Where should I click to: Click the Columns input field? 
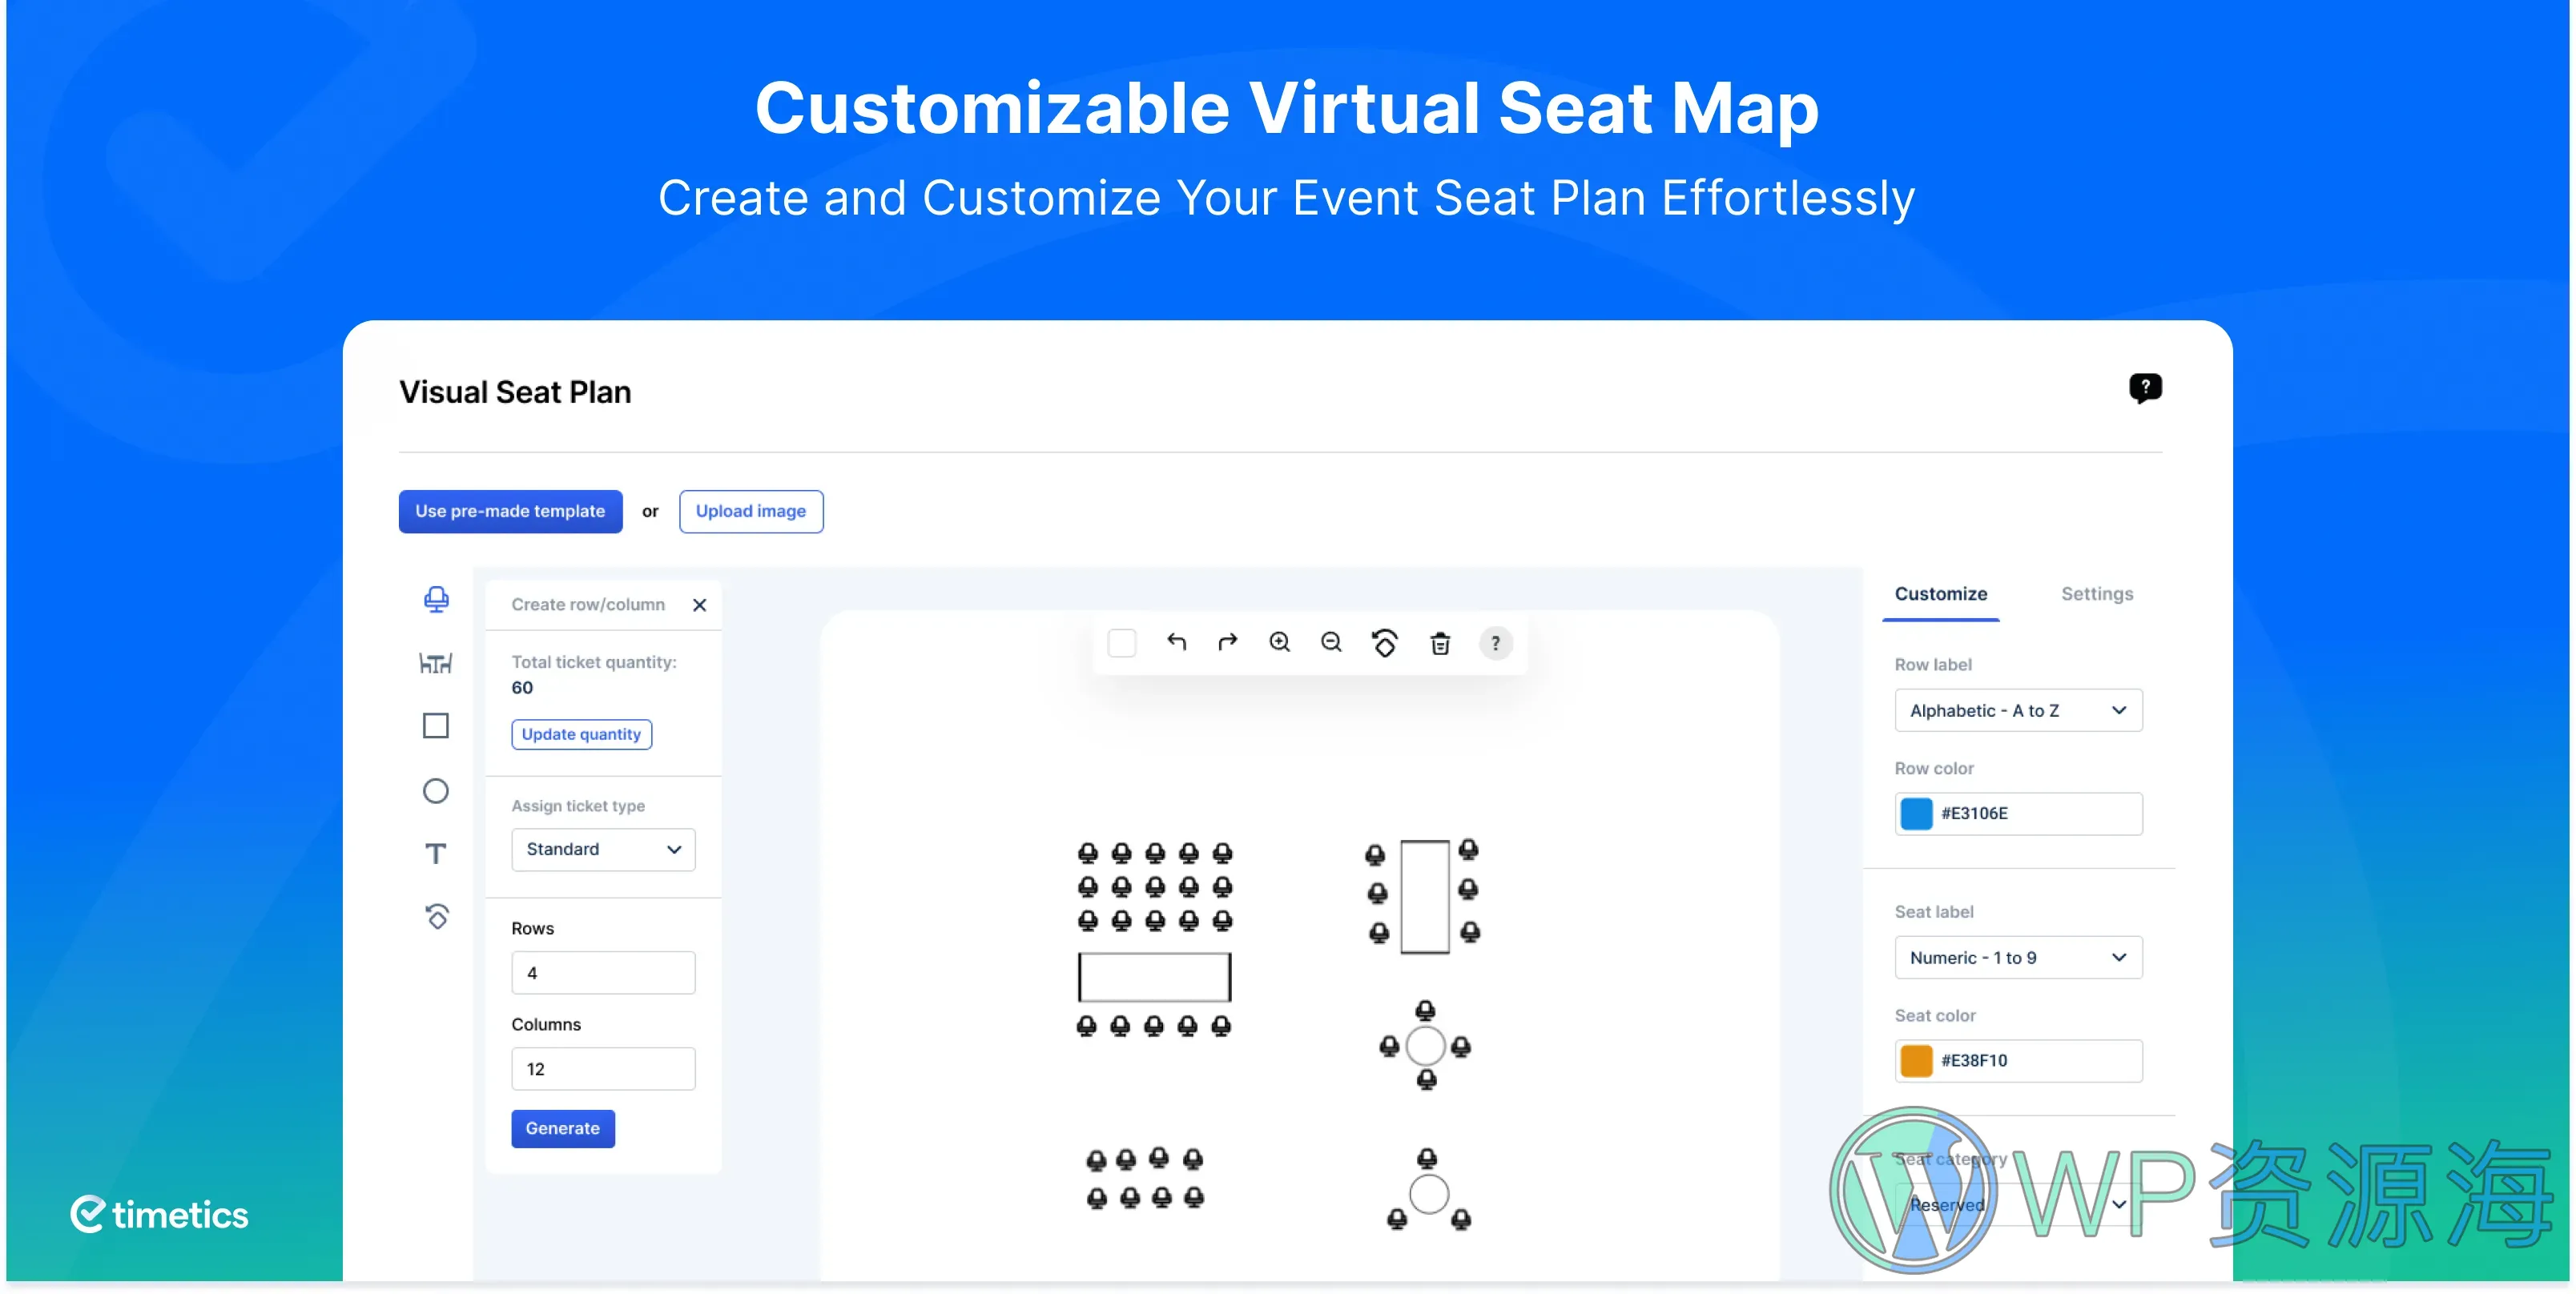[x=603, y=1068]
